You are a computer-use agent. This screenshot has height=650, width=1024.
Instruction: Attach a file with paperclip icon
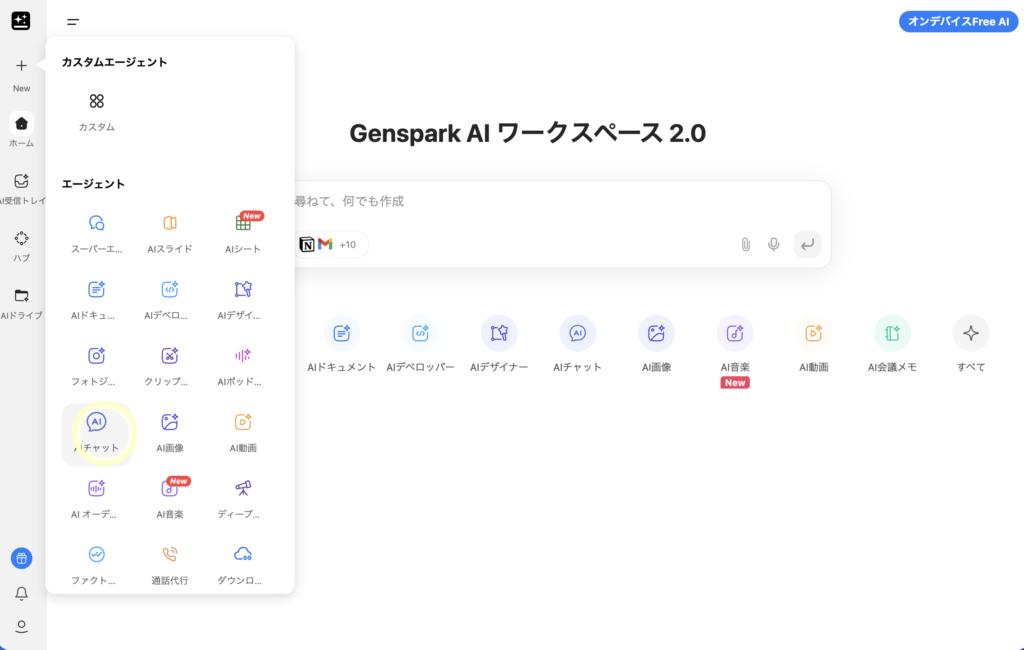[745, 244]
